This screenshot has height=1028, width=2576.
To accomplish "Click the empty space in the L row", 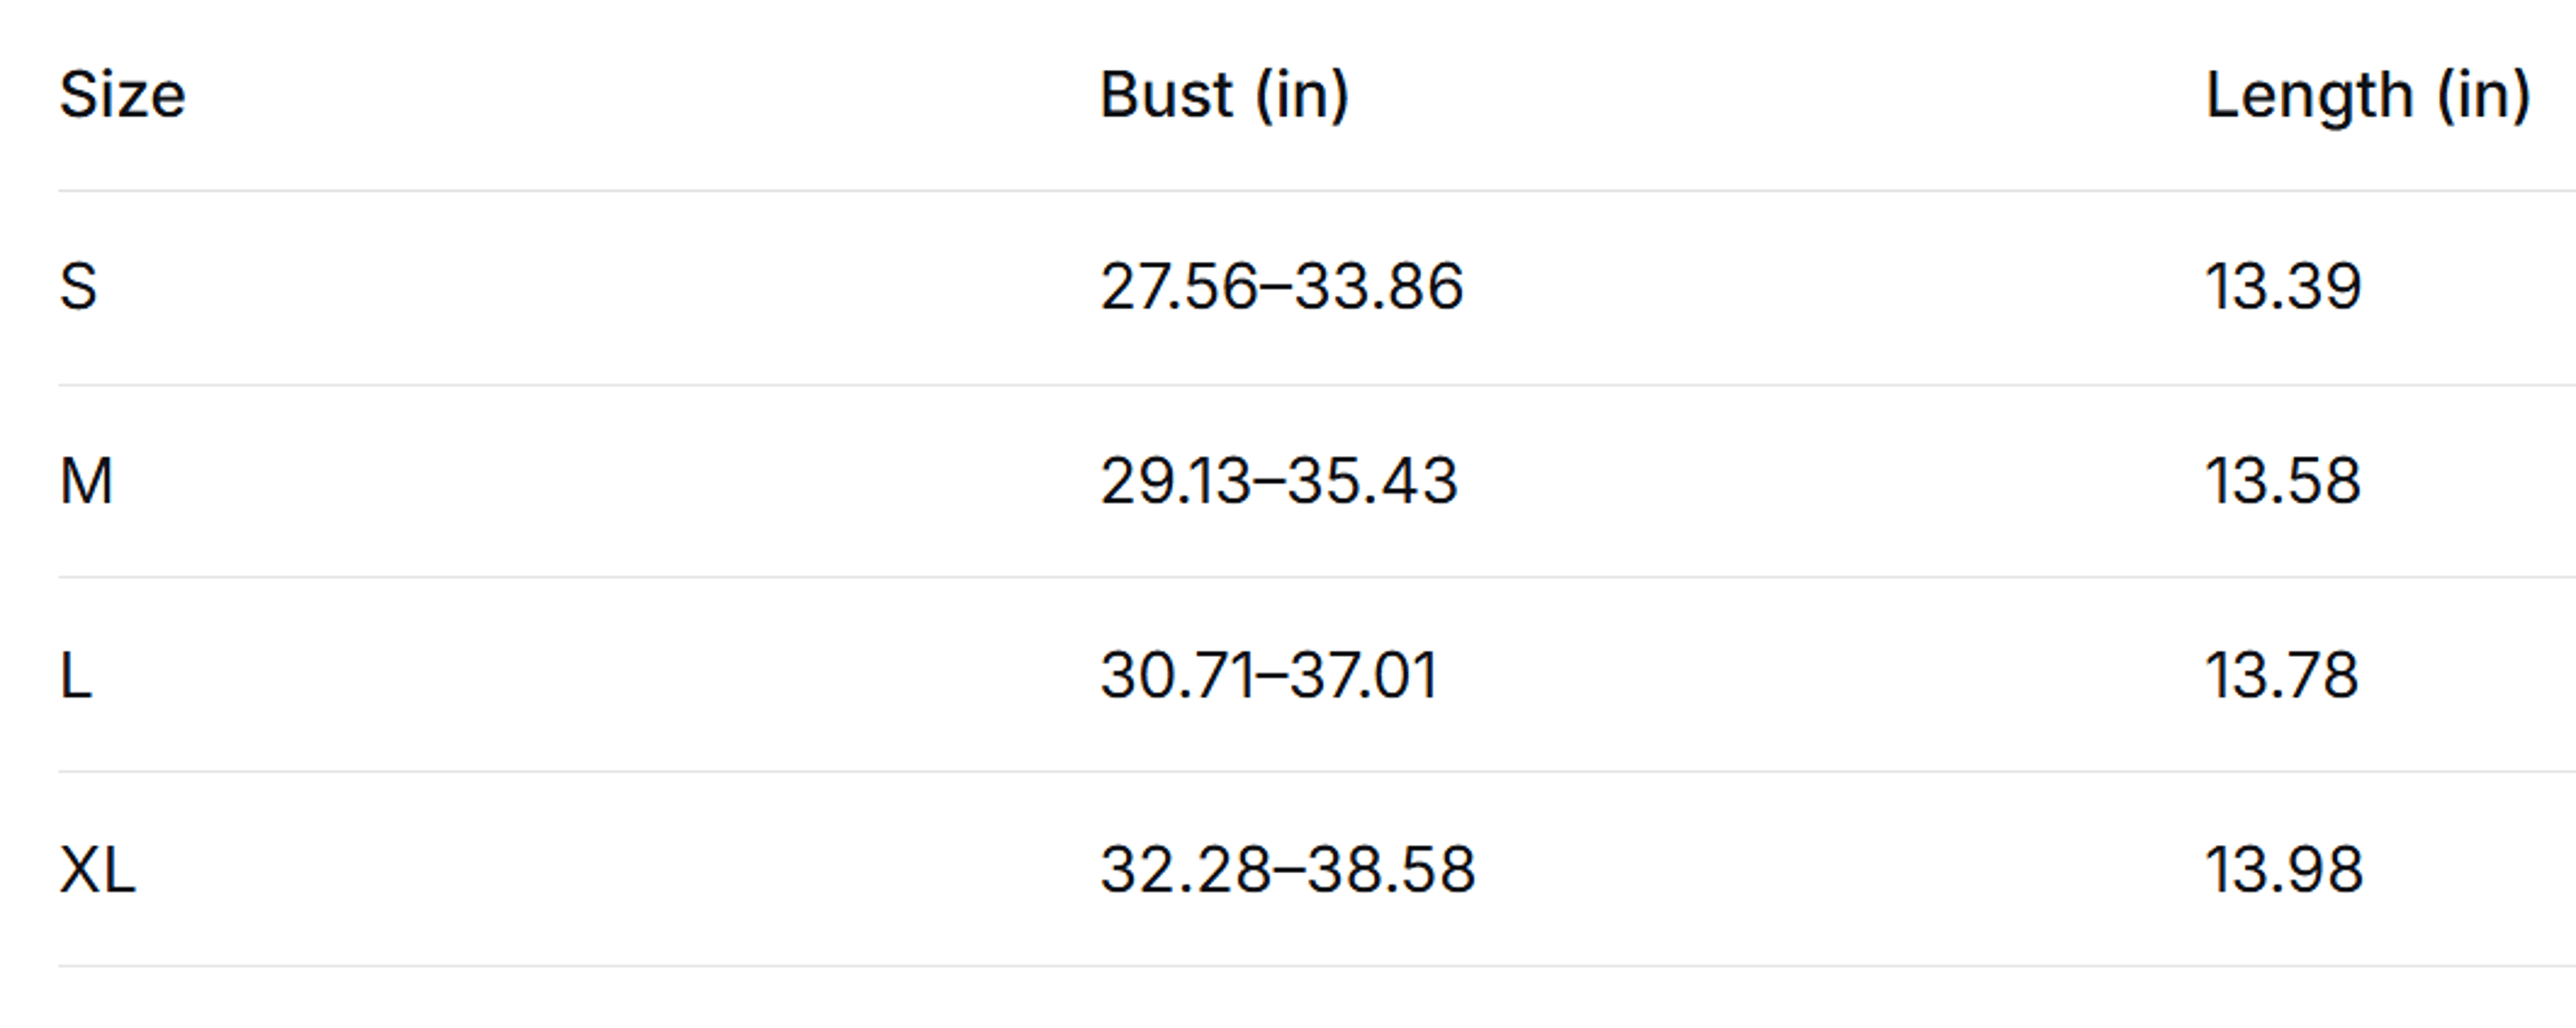I will pyautogui.click(x=600, y=675).
